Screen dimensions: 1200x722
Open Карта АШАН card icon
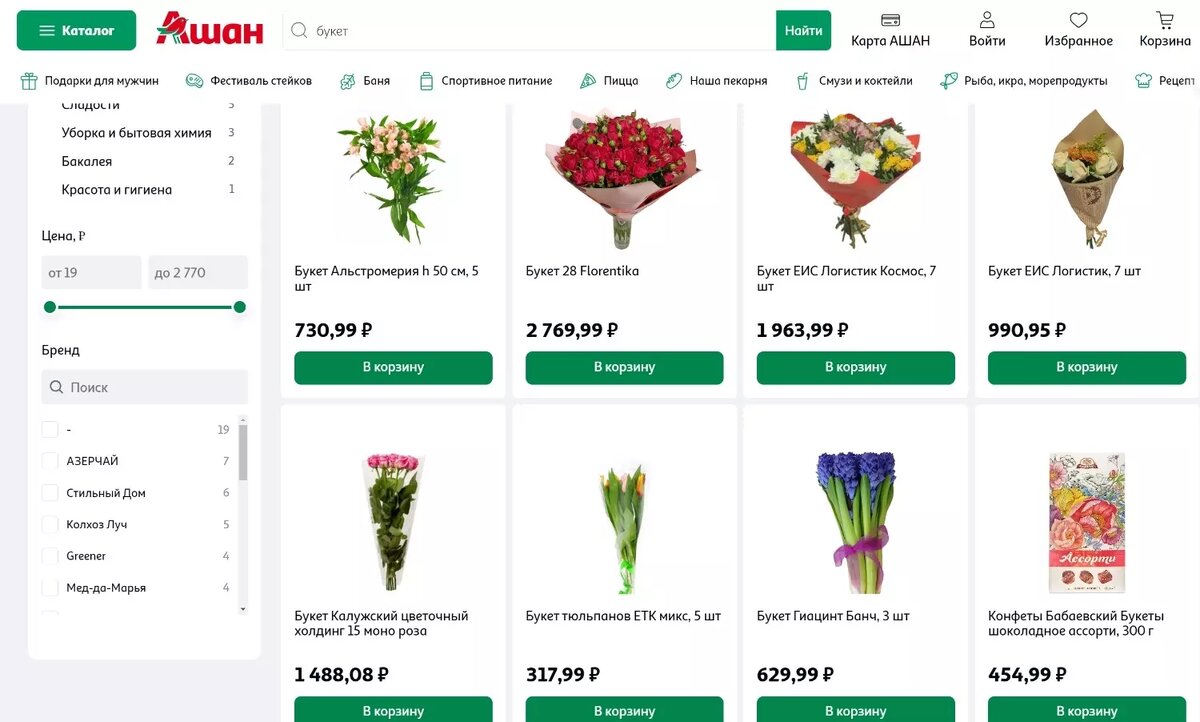888,18
